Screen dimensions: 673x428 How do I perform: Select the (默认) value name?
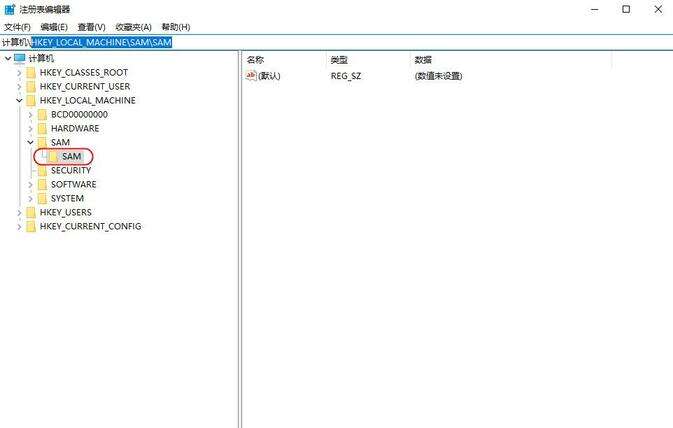click(x=269, y=76)
